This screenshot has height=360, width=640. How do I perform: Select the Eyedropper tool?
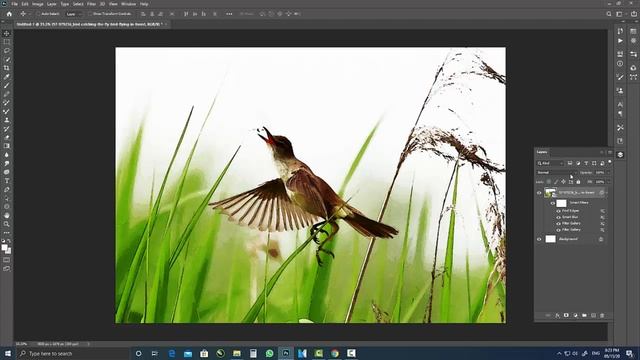[x=7, y=77]
